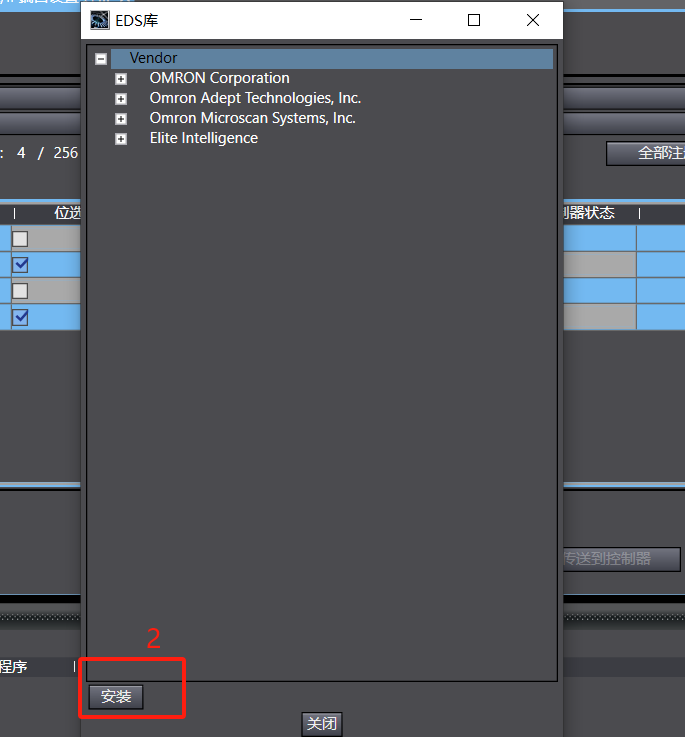Click the 安装 install button
The image size is (685, 737).
116,696
